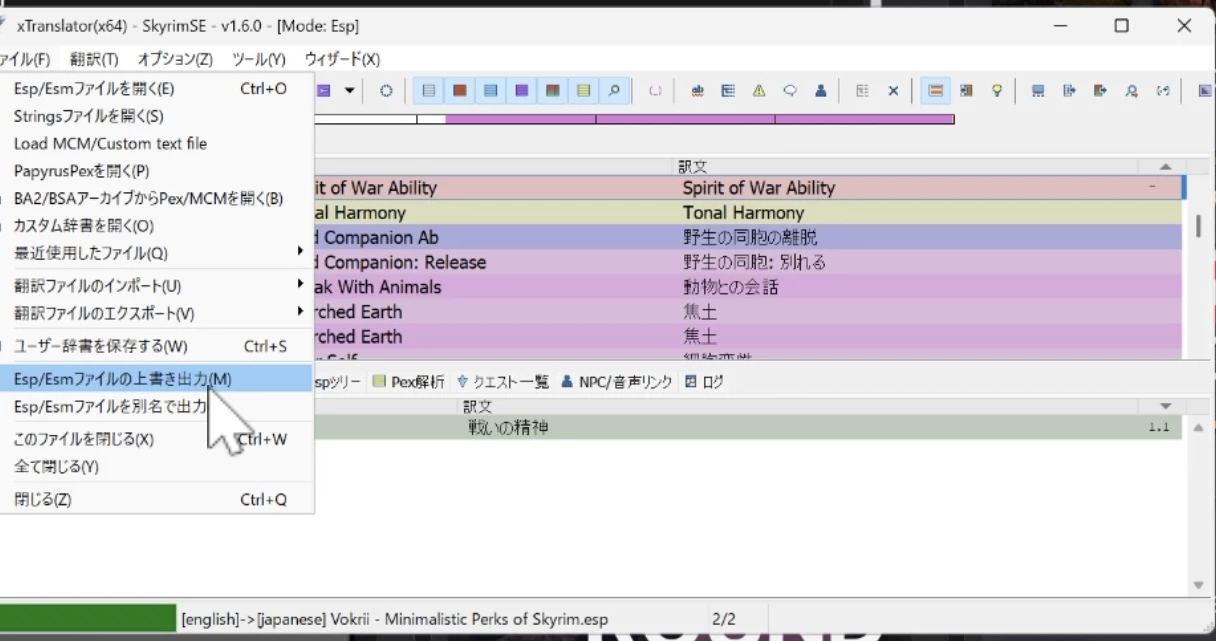Click the lower panel scrollbar up arrow
This screenshot has width=1216, height=641.
[x=1199, y=428]
